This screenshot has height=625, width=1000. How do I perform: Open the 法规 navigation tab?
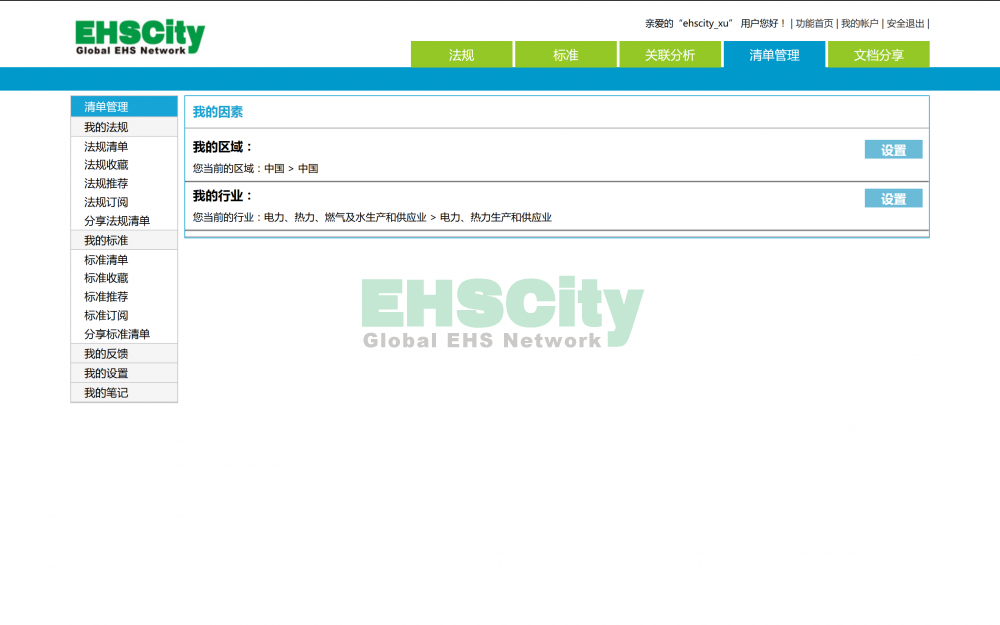coord(461,55)
